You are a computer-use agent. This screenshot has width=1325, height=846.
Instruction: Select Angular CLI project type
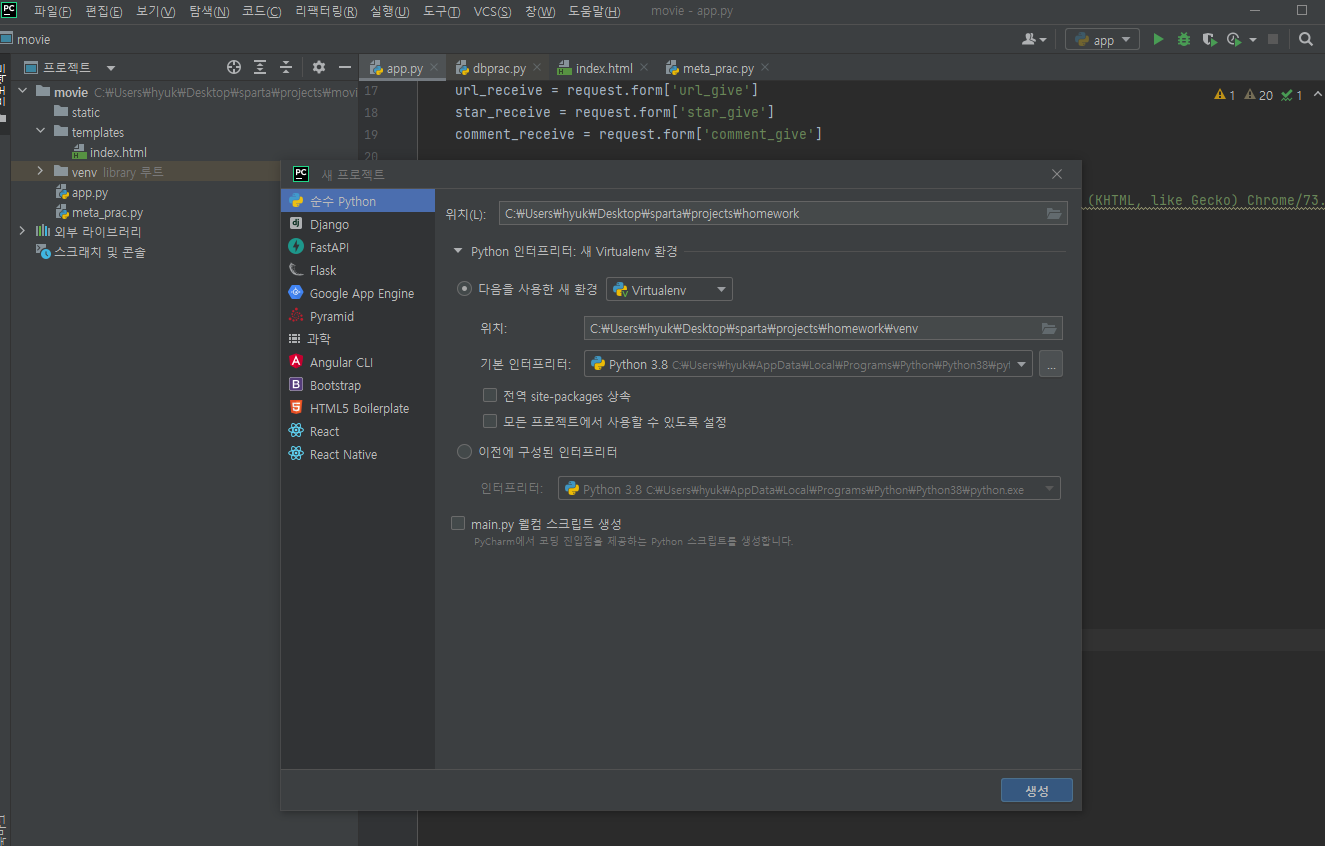358,362
